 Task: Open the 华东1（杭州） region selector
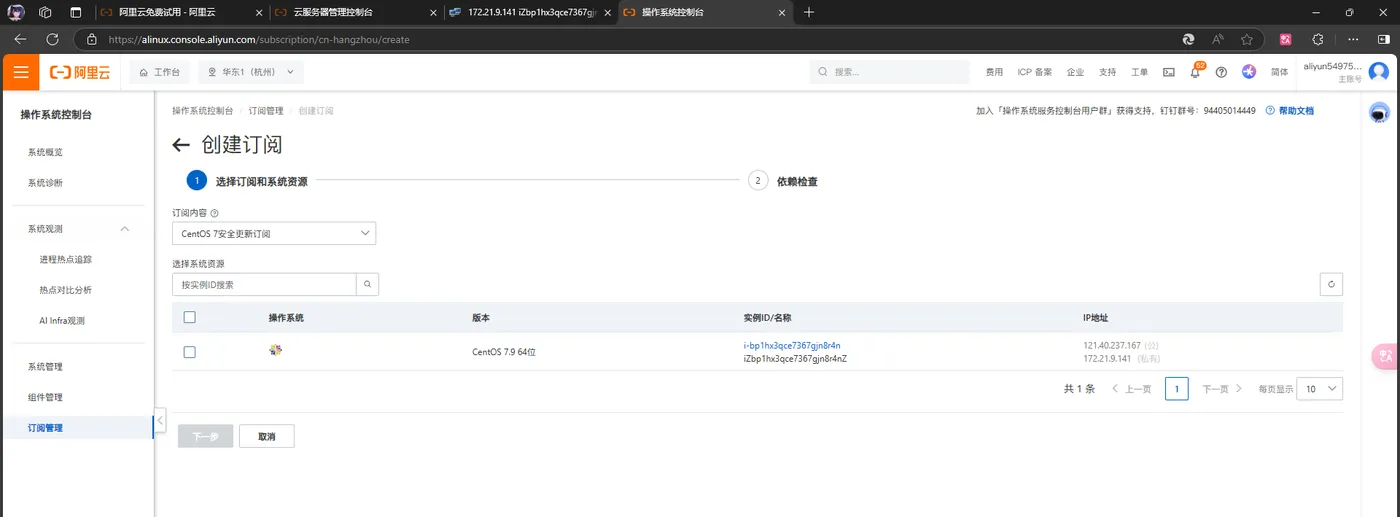[x=251, y=72]
